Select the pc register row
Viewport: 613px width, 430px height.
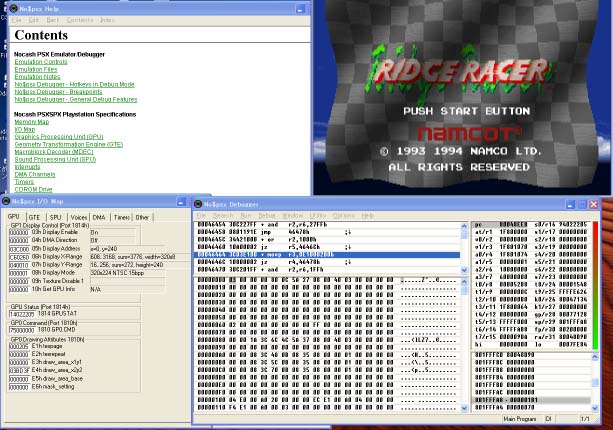[501, 225]
